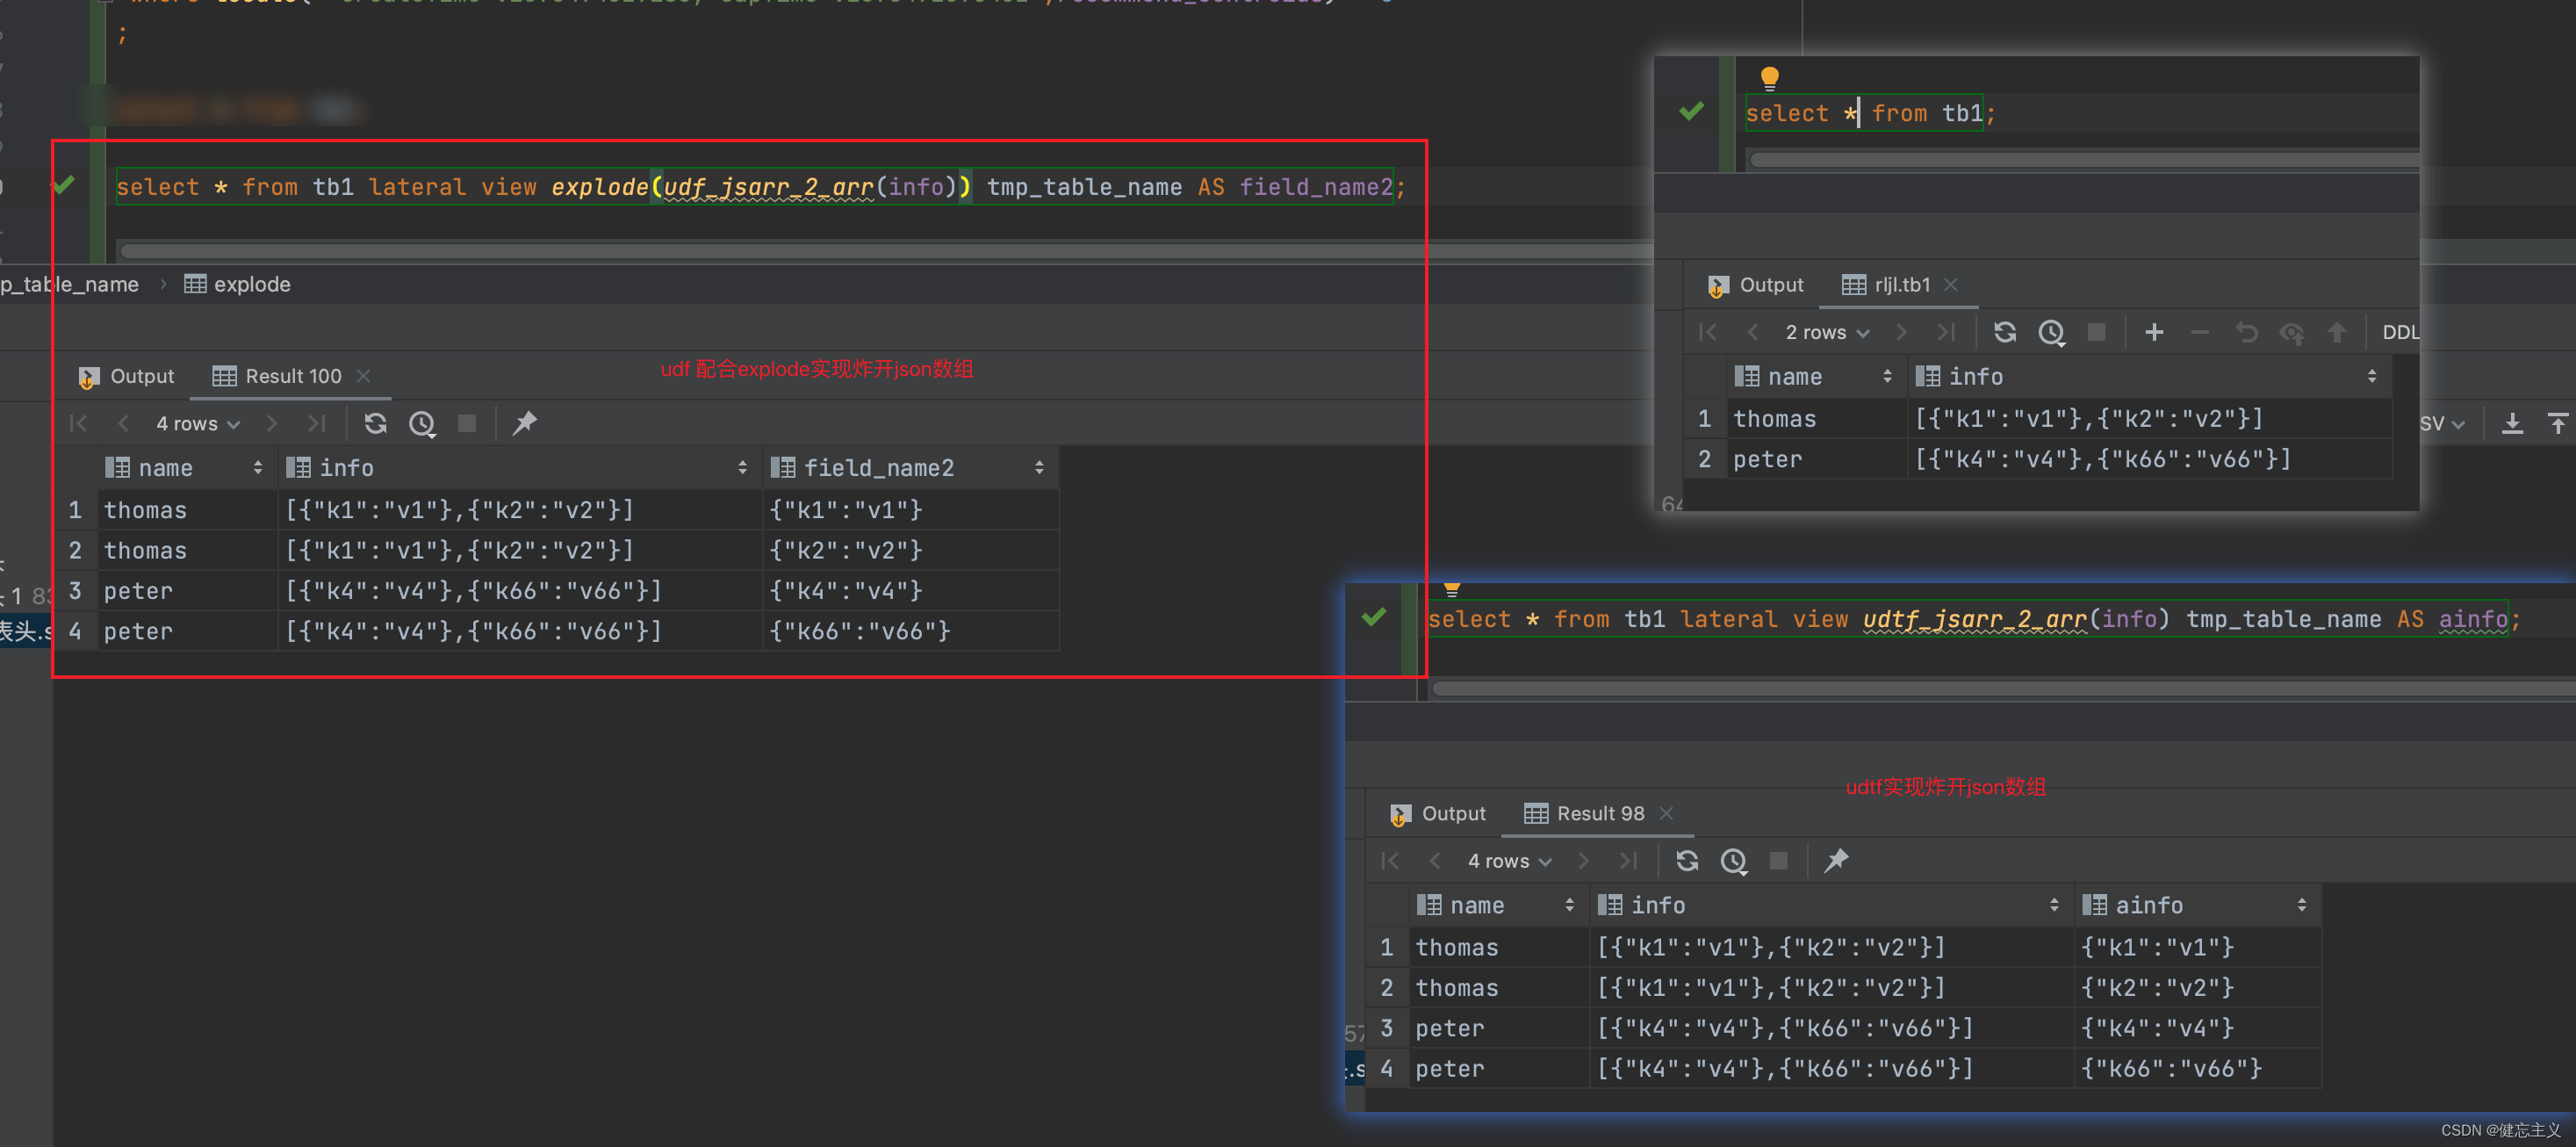Click the history clock icon in Result 98 toolbar

pyautogui.click(x=1733, y=861)
